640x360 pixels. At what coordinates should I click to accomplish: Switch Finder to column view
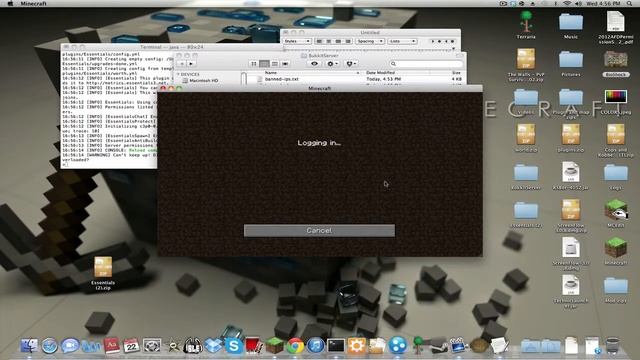pos(275,64)
